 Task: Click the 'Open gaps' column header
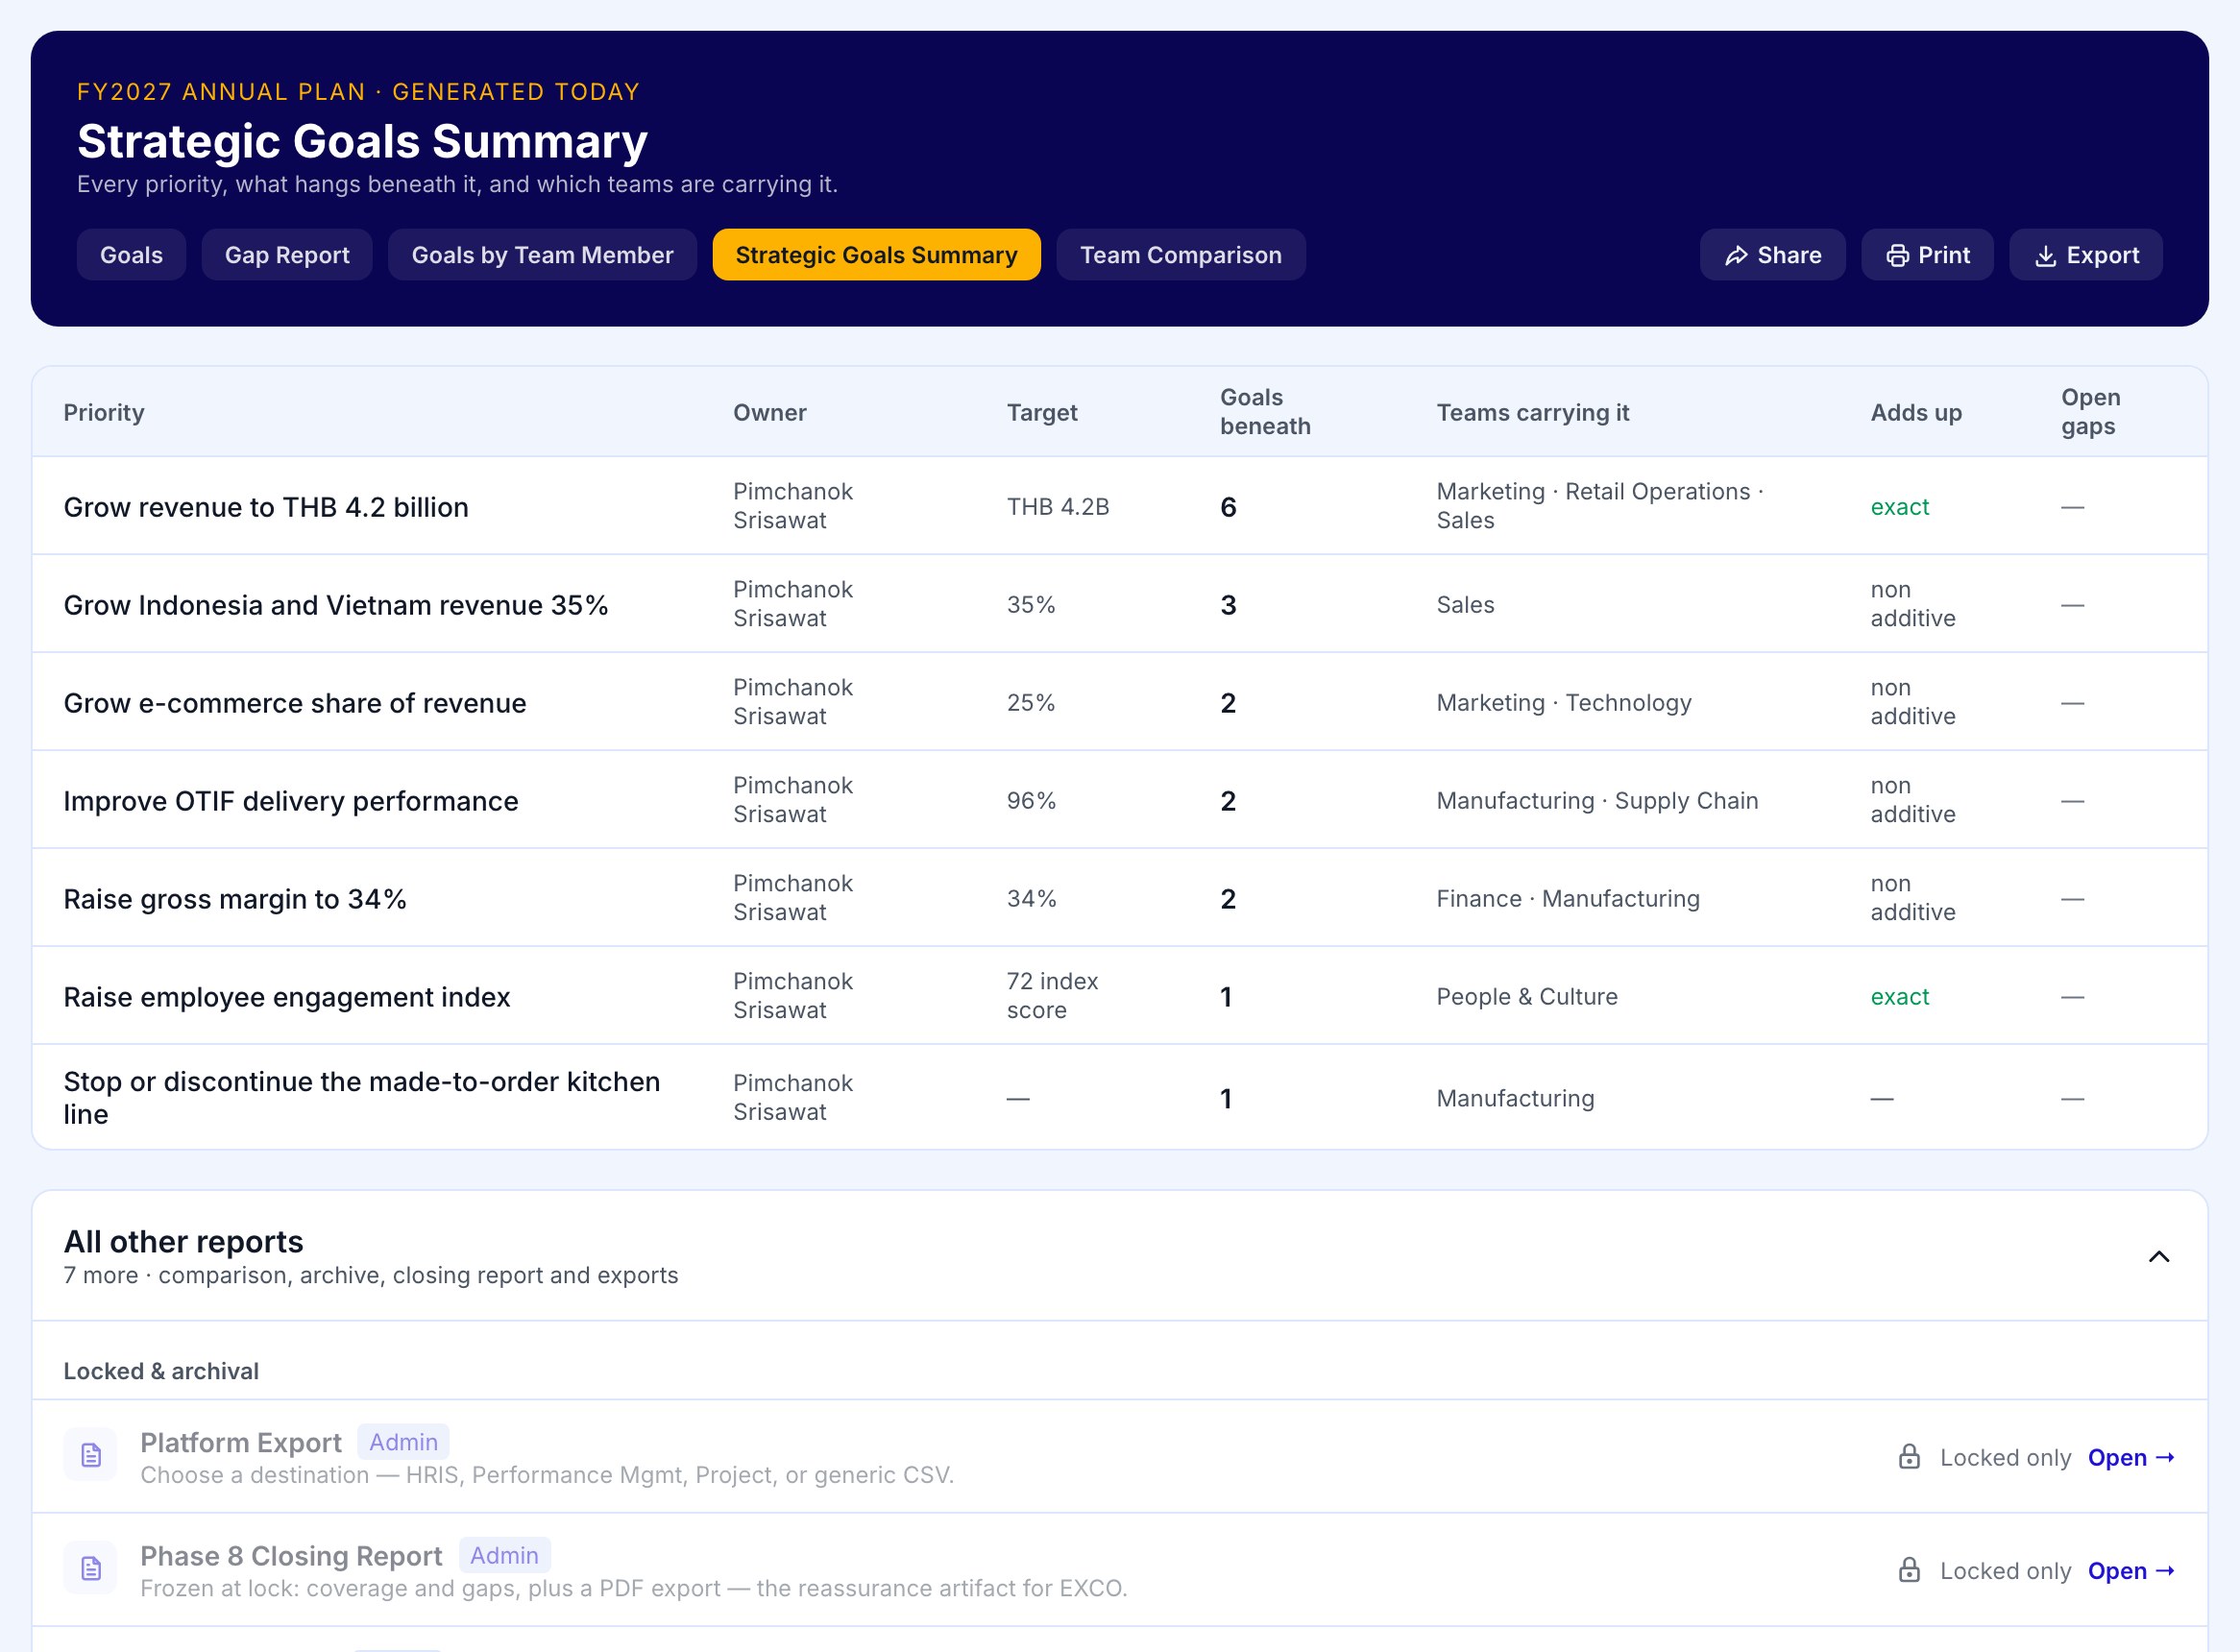pyautogui.click(x=2090, y=412)
